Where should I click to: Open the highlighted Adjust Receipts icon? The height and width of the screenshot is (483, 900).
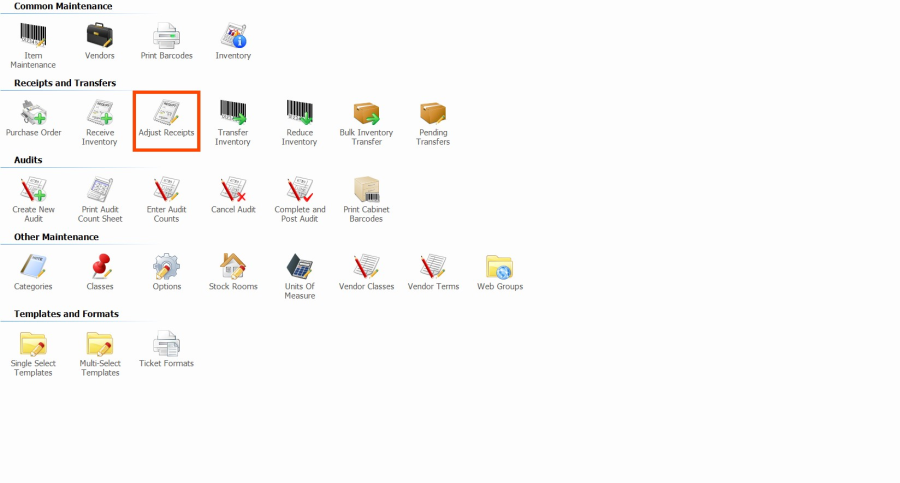pyautogui.click(x=166, y=113)
